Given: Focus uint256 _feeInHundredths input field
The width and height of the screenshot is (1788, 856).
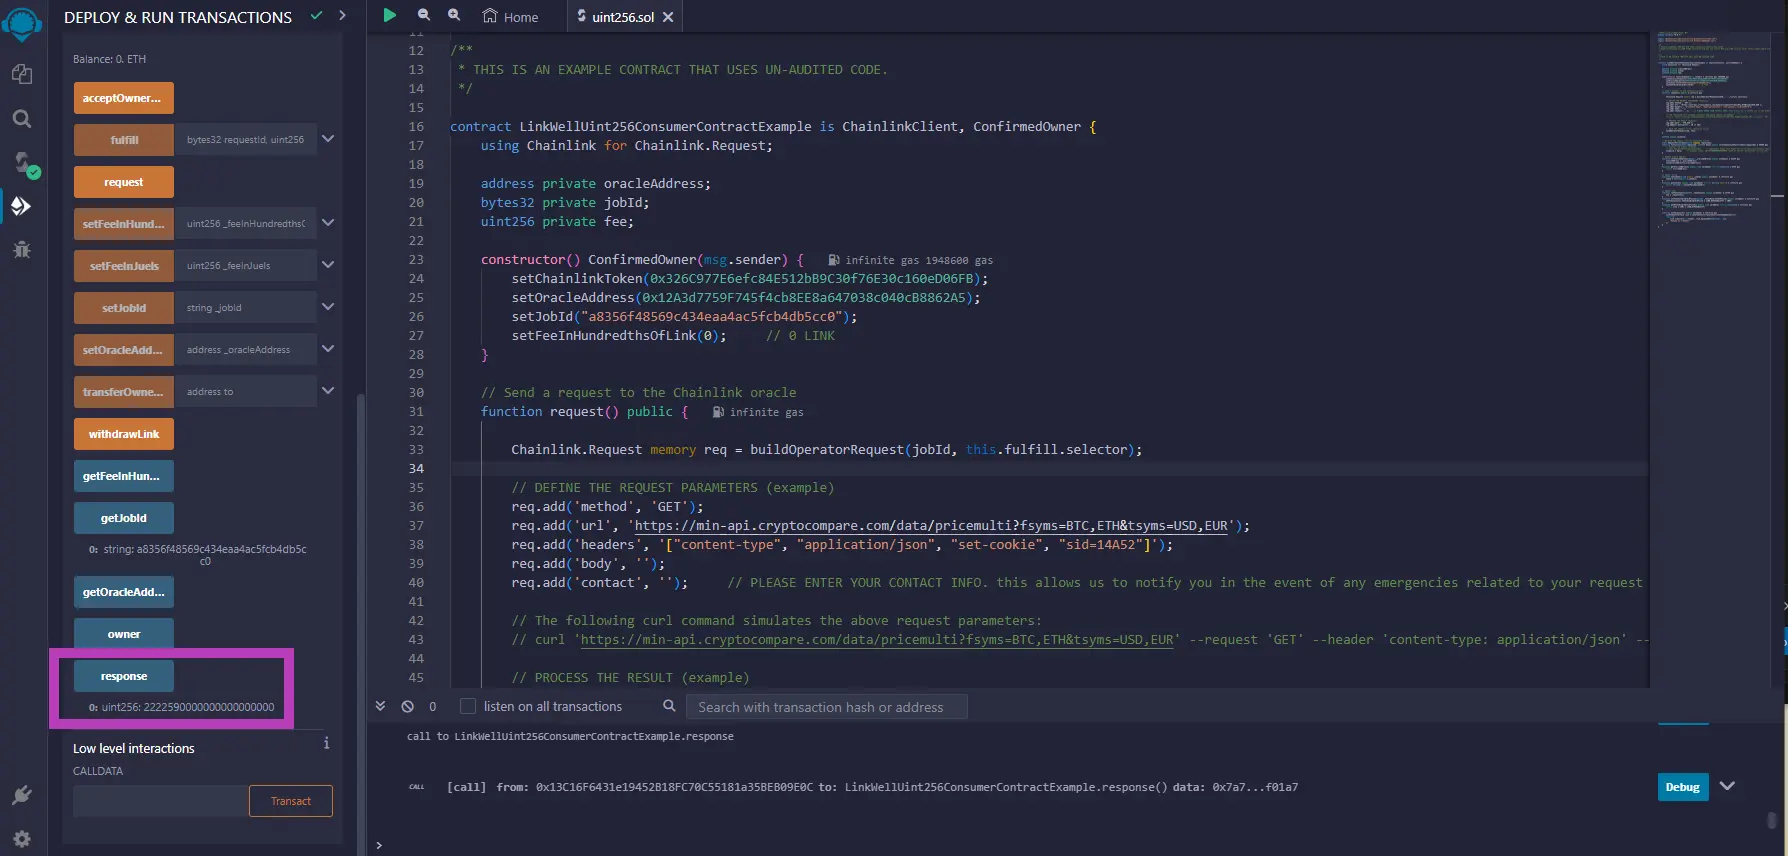Looking at the screenshot, I should pos(246,224).
